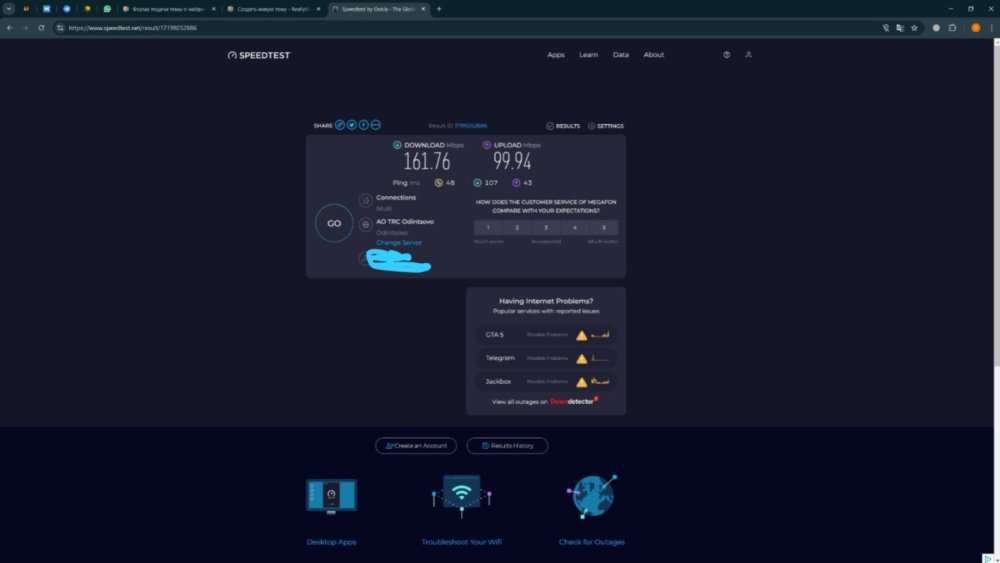1000x563 pixels.
Task: Open the Apps menu
Action: click(555, 55)
